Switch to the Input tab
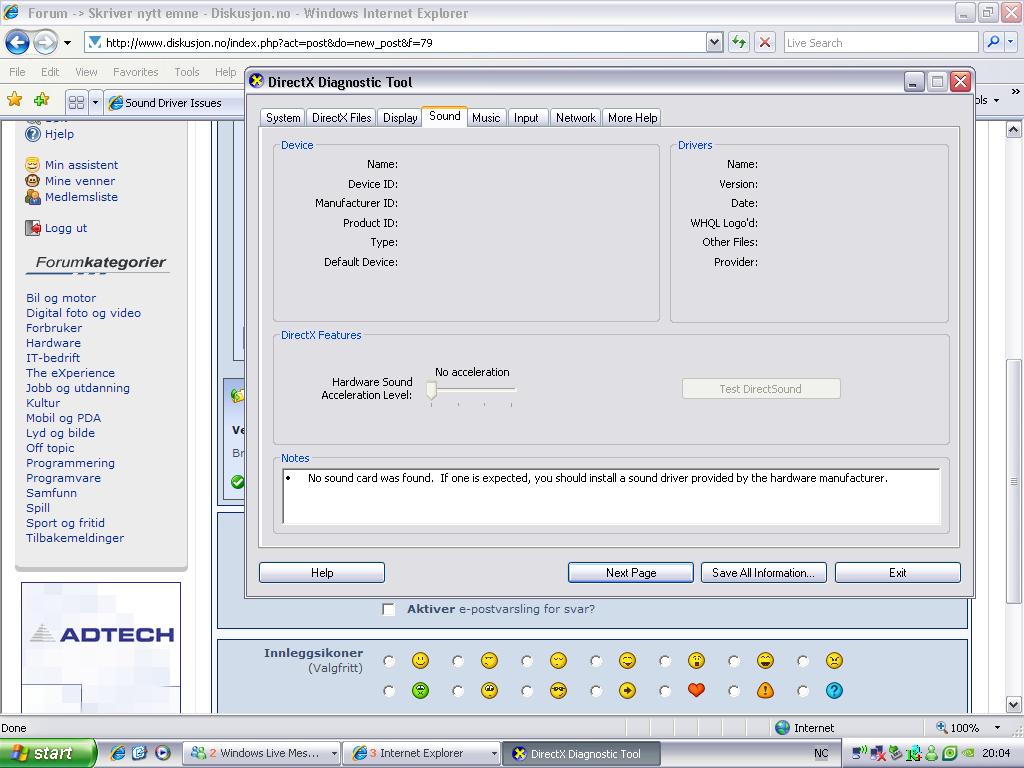This screenshot has height=768, width=1024. (526, 118)
